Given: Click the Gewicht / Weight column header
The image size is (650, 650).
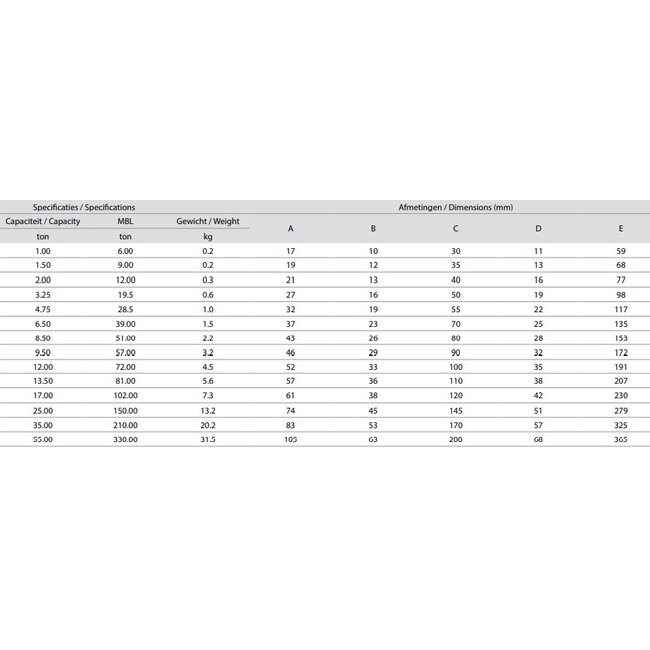Looking at the screenshot, I should coord(208,221).
